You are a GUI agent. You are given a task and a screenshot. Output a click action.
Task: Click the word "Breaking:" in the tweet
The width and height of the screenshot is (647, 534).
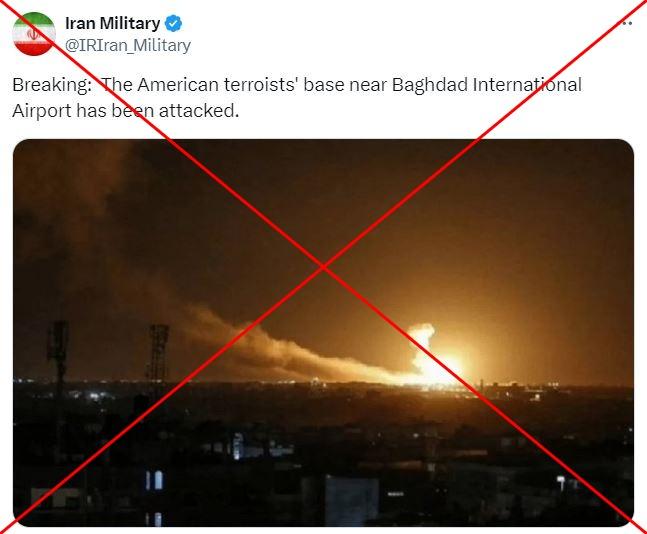(52, 85)
